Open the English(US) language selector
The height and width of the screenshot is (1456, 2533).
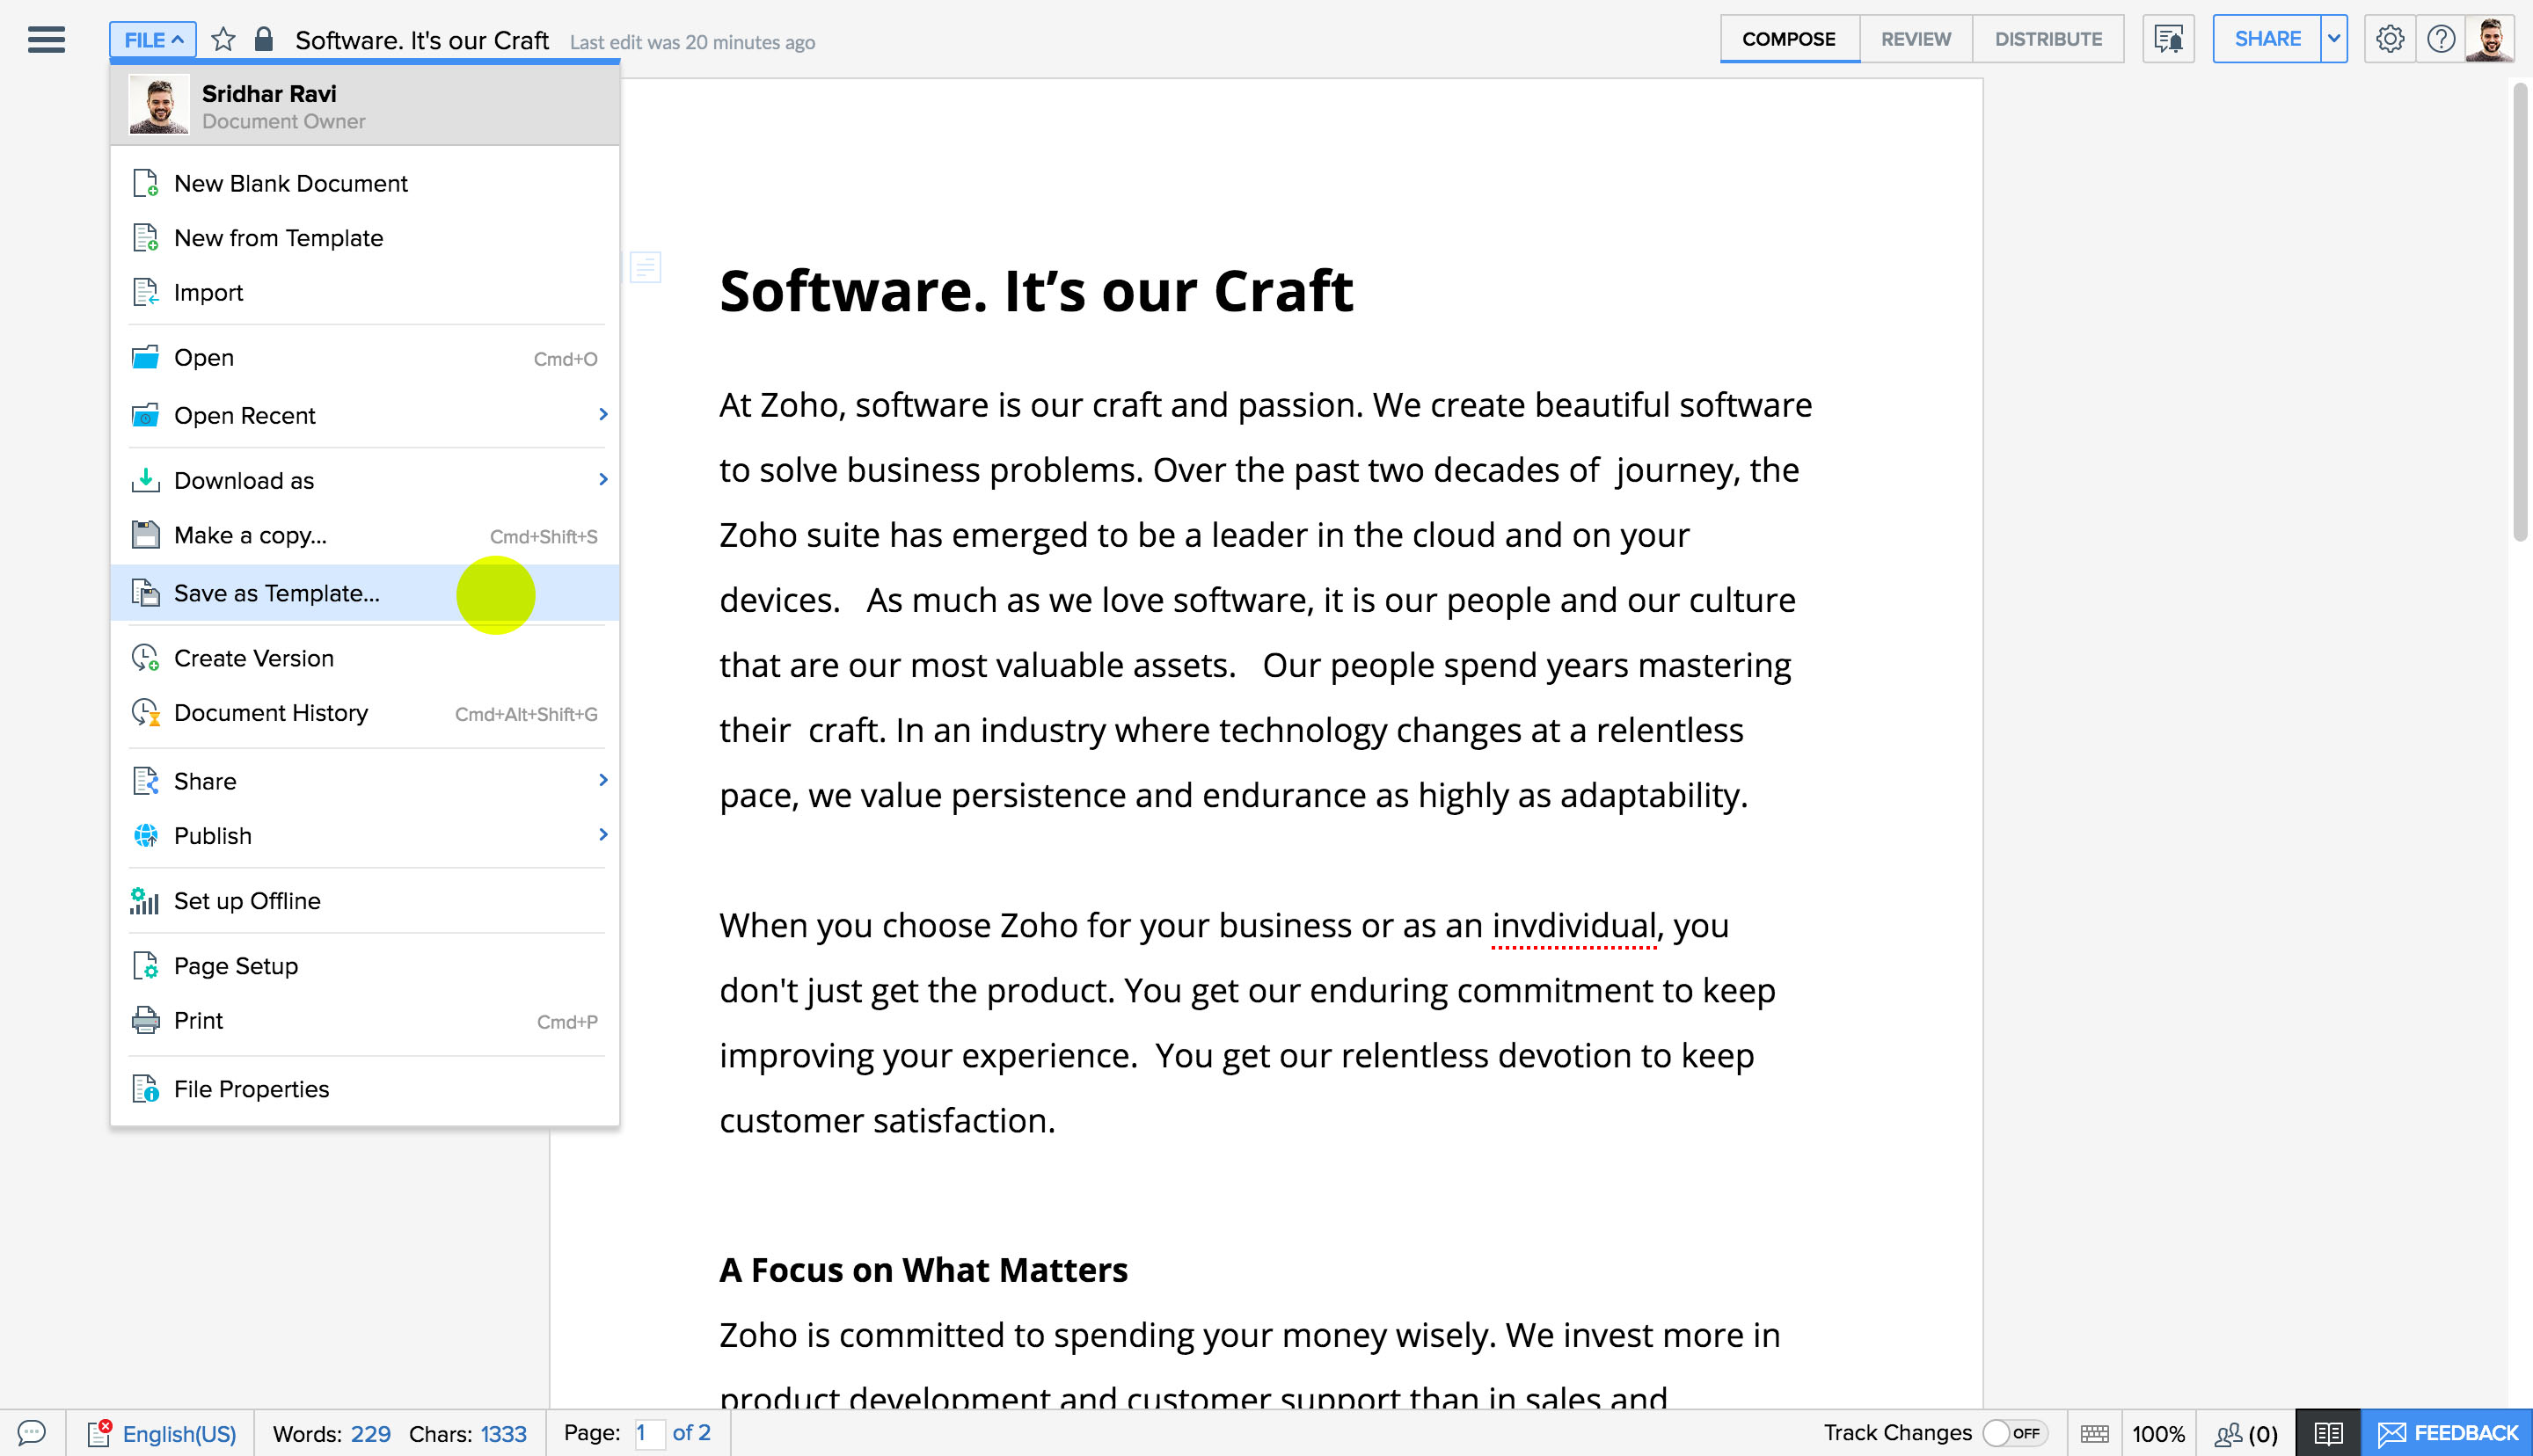click(x=179, y=1434)
